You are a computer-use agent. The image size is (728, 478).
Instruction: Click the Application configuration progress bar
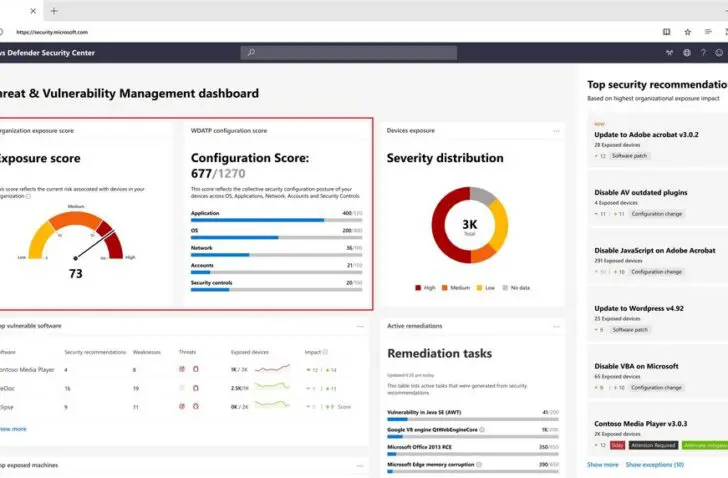coord(276,220)
